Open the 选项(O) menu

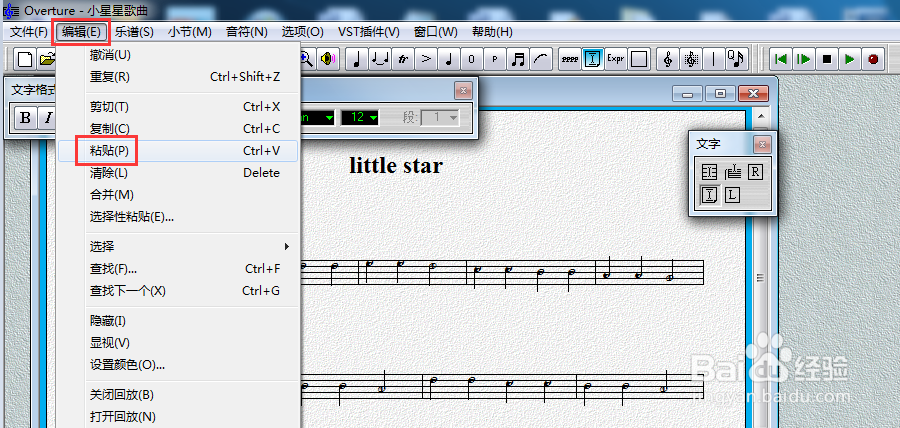[x=302, y=32]
